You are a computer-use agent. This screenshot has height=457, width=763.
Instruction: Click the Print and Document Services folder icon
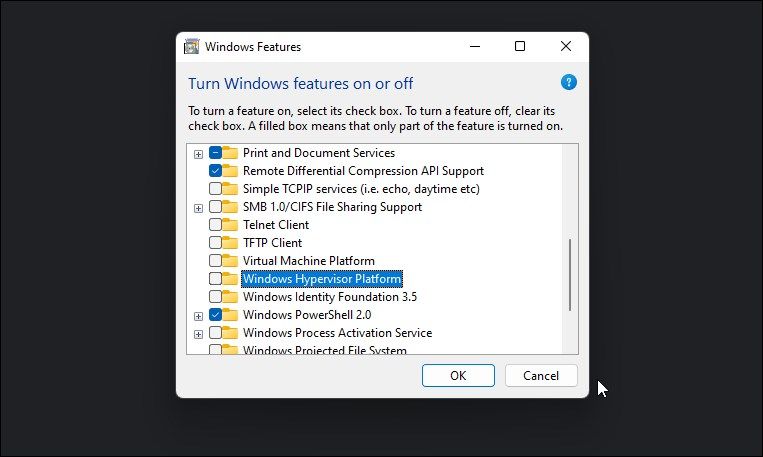230,153
